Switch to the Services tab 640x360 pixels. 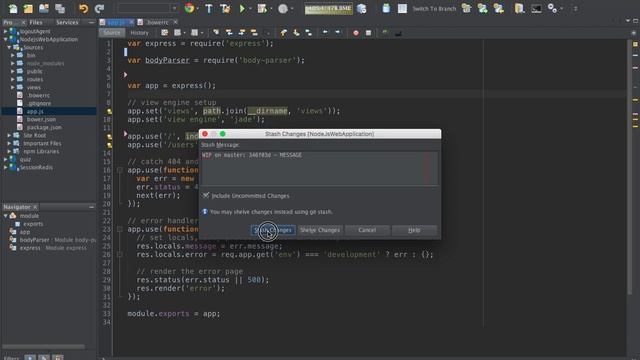[x=67, y=22]
